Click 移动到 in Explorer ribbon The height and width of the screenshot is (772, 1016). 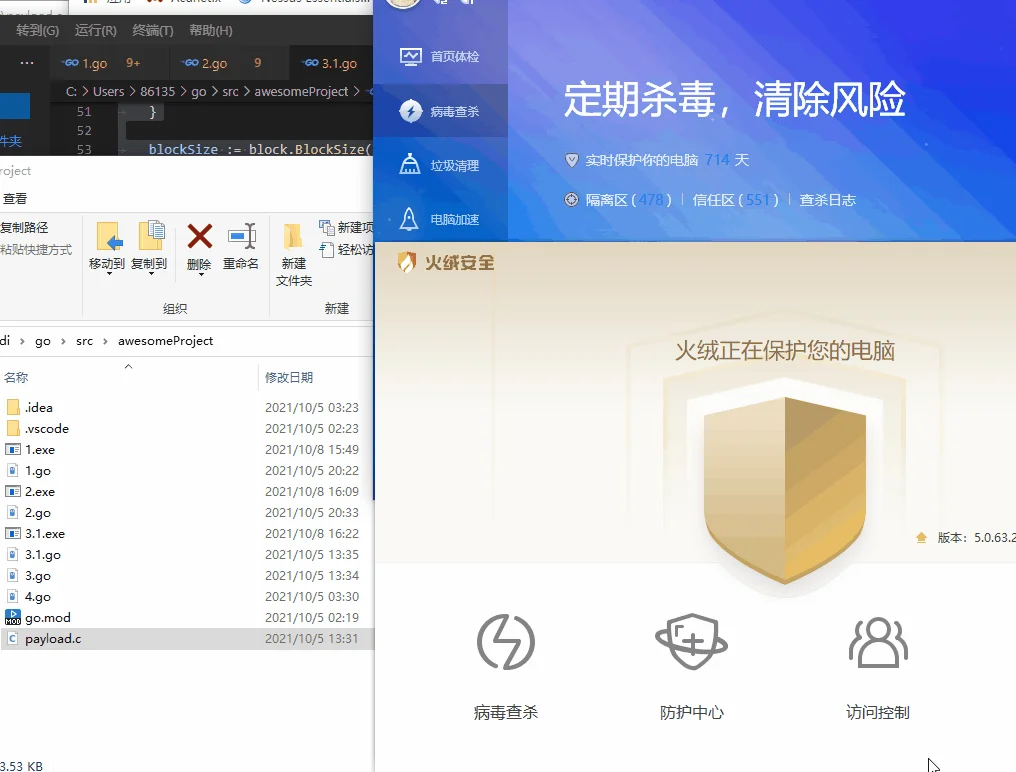coord(107,246)
